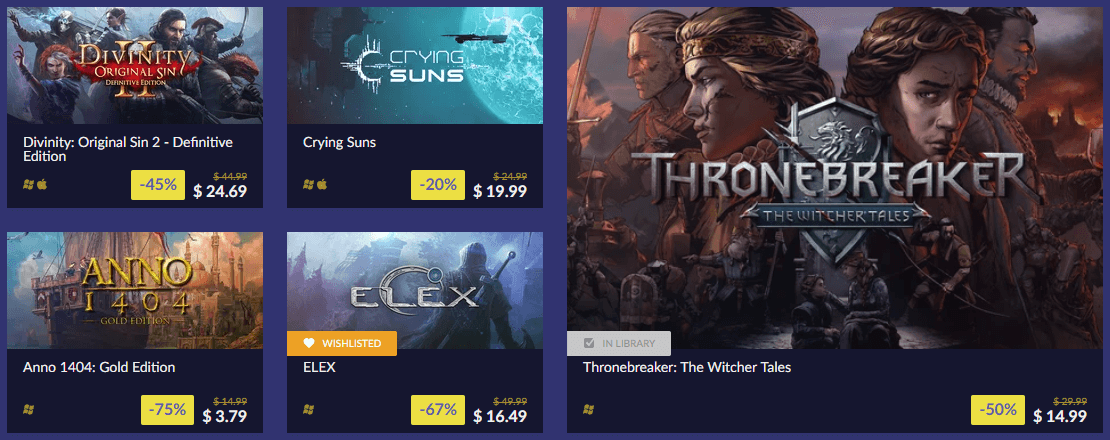Click heart icon on ELEX Wishlisted badge

[308, 343]
